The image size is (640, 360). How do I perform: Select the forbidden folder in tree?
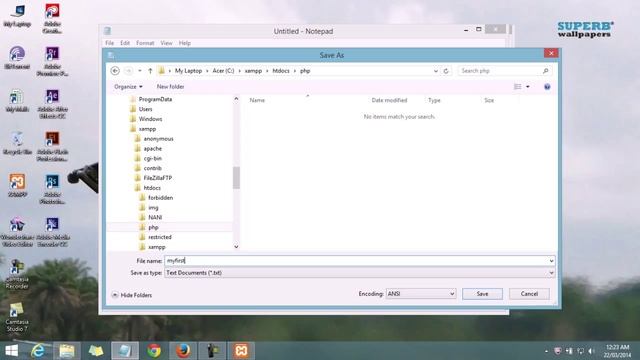(160, 198)
